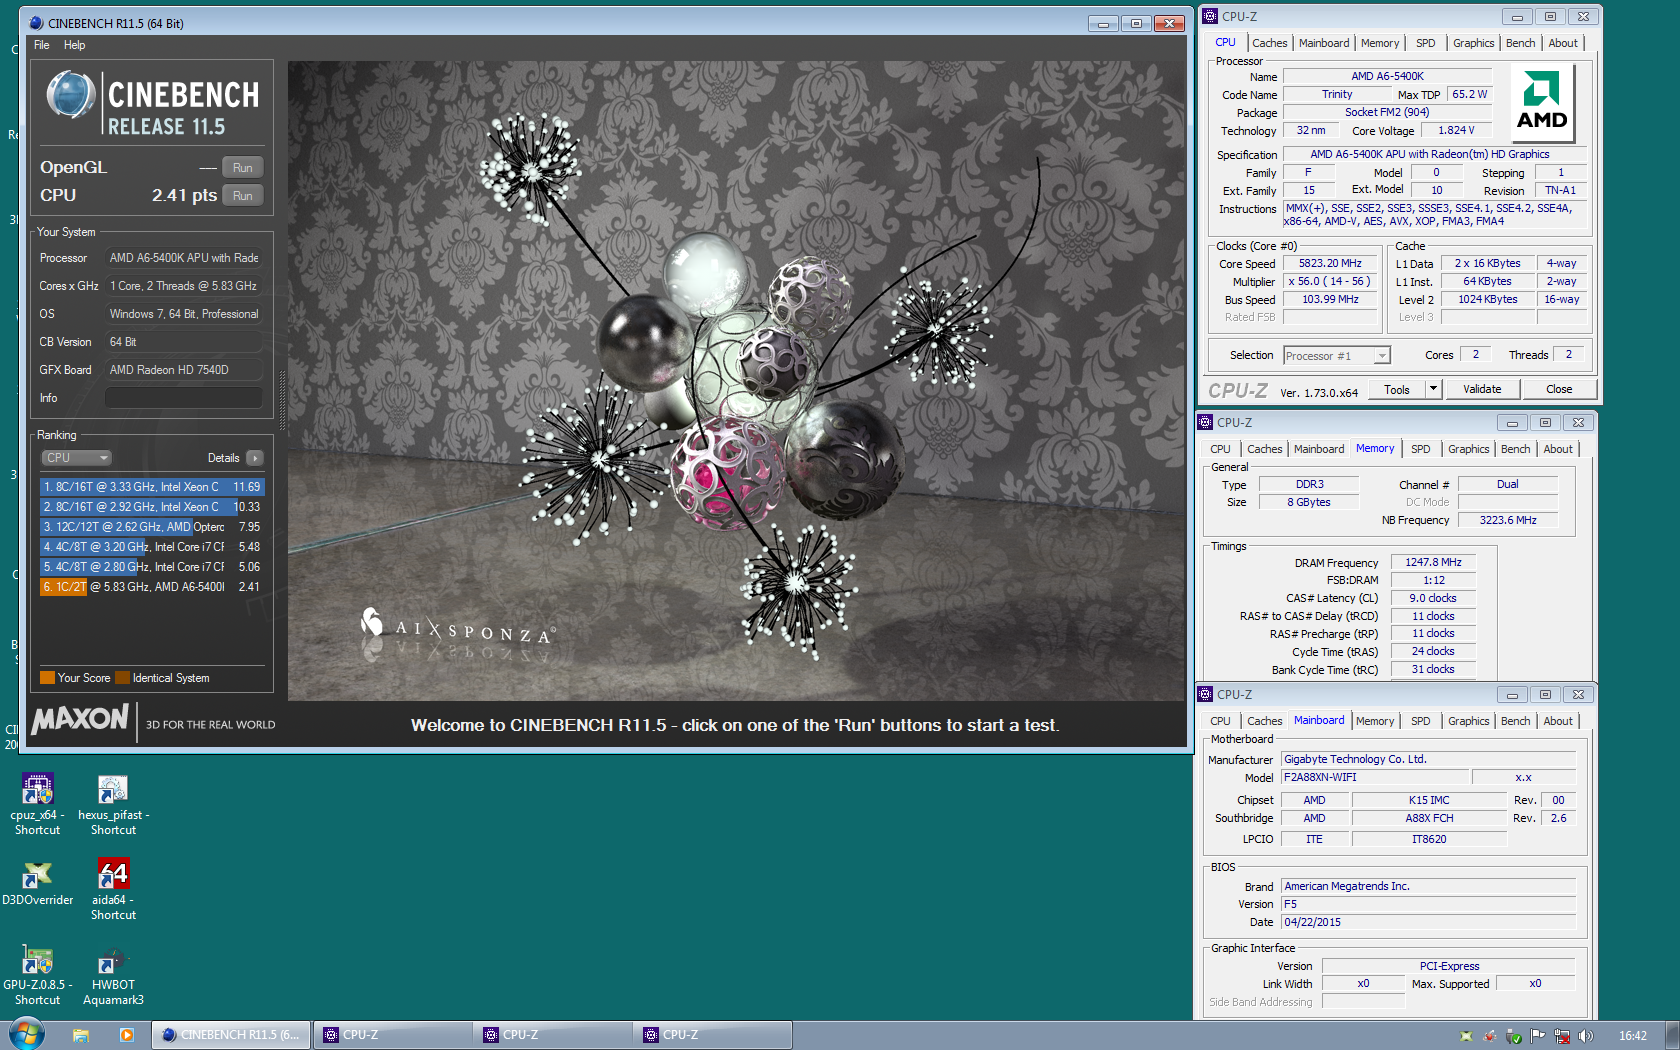This screenshot has height=1050, width=1680.
Task: Expand the Tools dropdown arrow in CPU-Z
Action: [1433, 389]
